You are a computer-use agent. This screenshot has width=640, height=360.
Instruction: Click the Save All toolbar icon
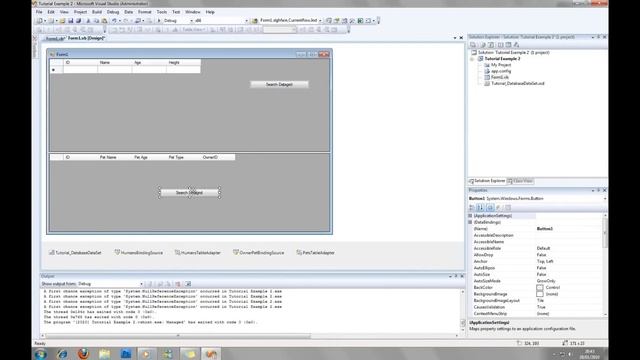[78, 20]
